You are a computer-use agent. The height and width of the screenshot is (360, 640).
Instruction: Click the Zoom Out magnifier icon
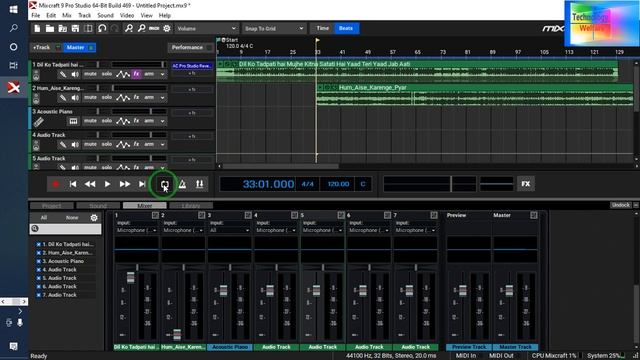pyautogui.click(x=142, y=29)
